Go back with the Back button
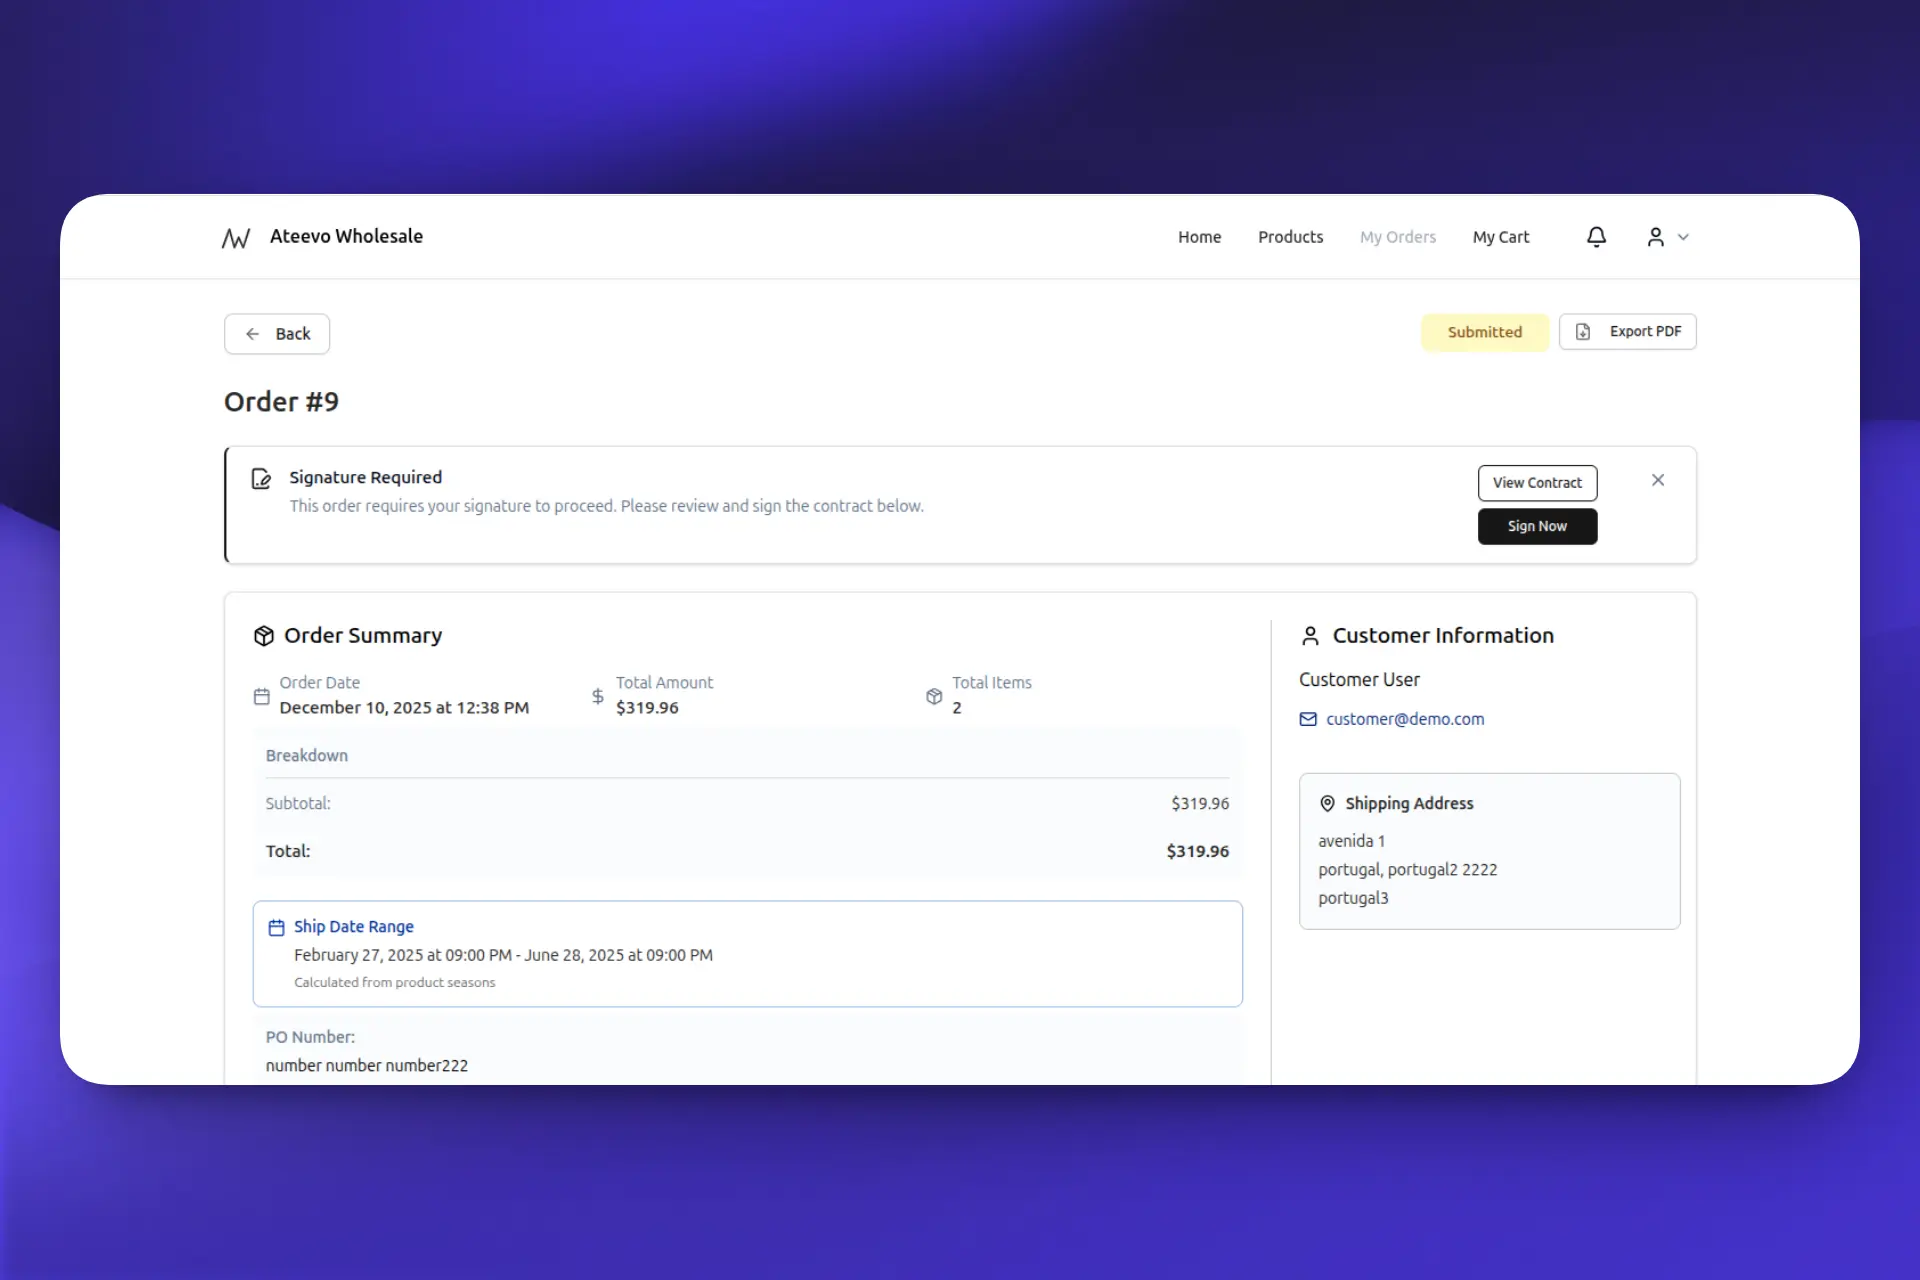This screenshot has width=1920, height=1280. 277,334
